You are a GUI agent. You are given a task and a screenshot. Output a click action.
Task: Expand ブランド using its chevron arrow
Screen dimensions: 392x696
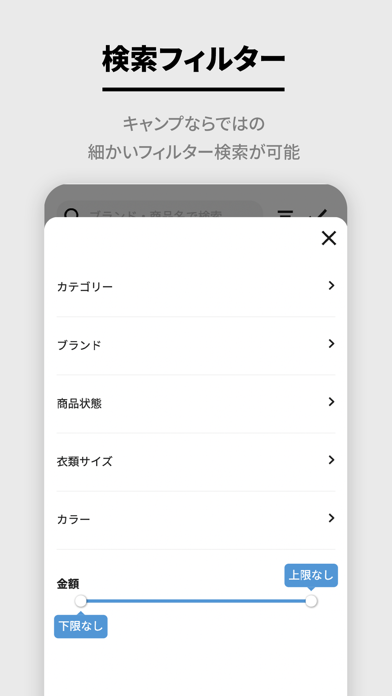(x=331, y=344)
